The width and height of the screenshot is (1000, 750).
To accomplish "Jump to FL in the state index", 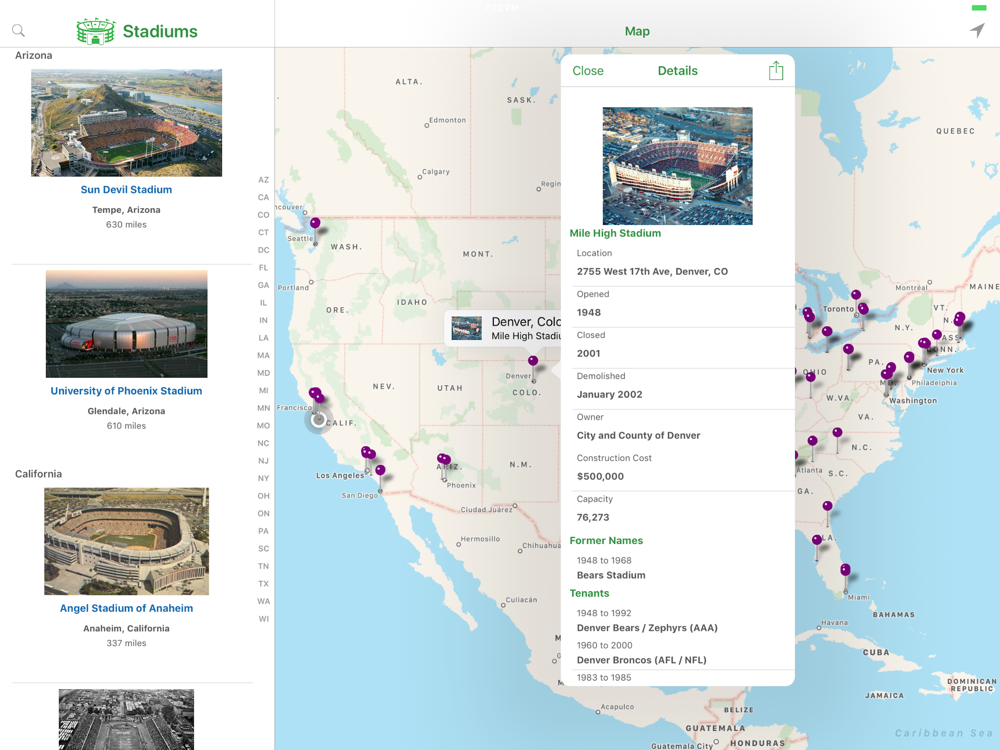I will click(x=263, y=268).
